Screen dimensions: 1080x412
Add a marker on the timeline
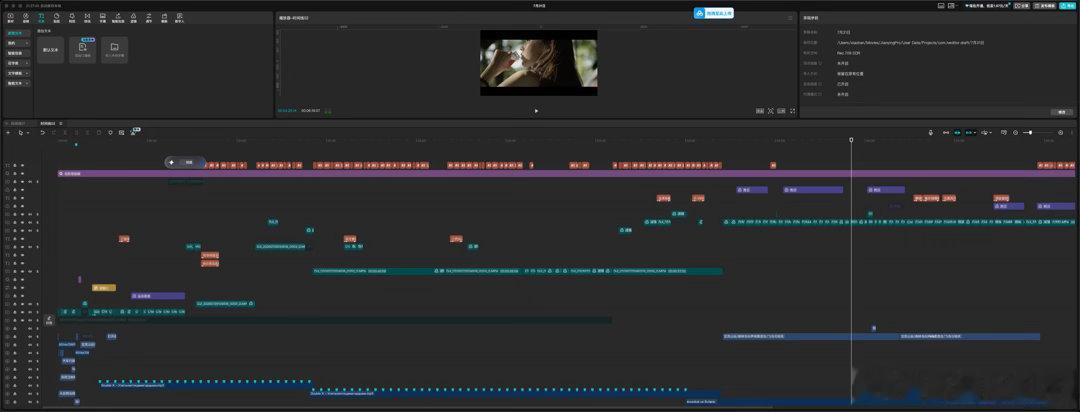110,132
